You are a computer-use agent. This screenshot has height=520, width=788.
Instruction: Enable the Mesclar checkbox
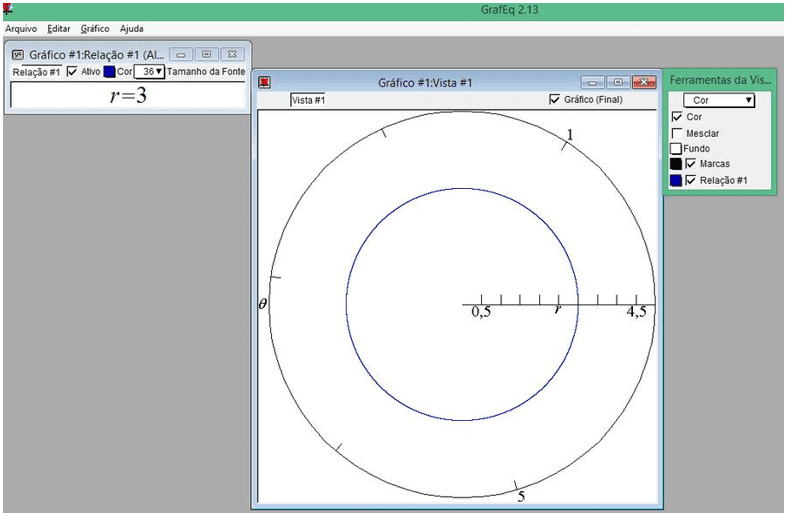(677, 133)
